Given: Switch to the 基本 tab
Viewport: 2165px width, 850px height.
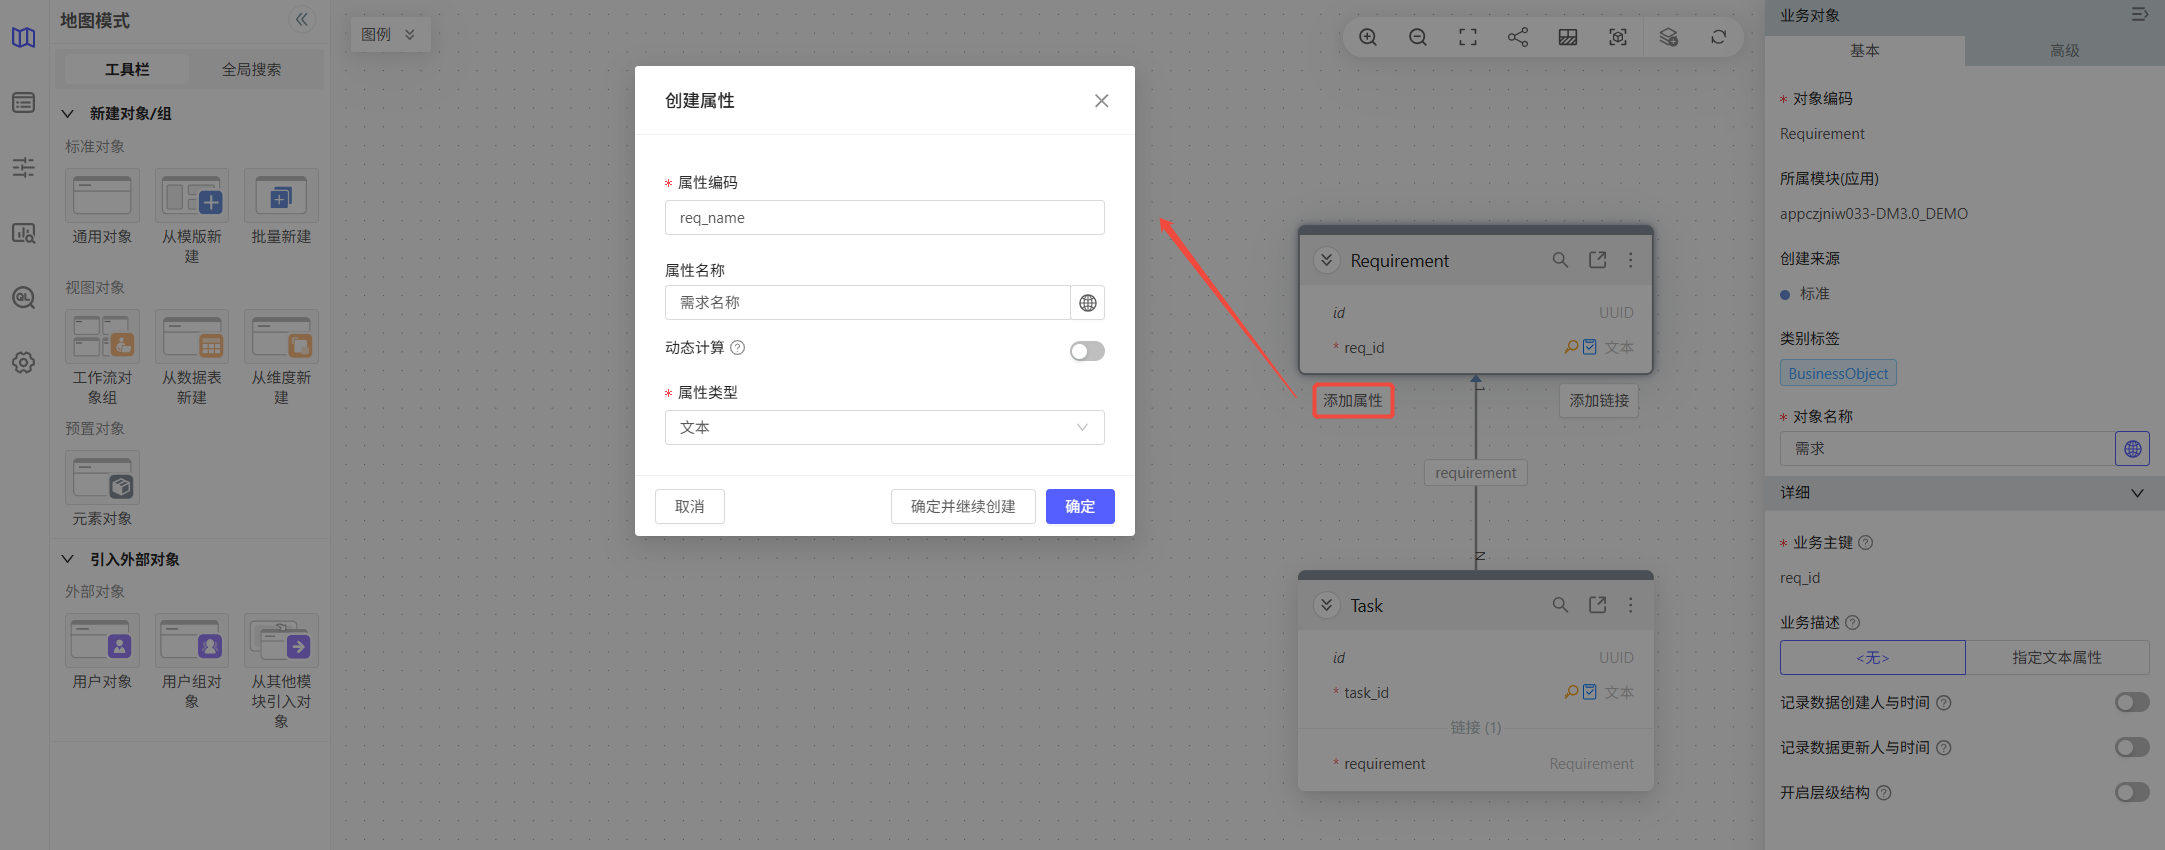Looking at the screenshot, I should (1865, 50).
